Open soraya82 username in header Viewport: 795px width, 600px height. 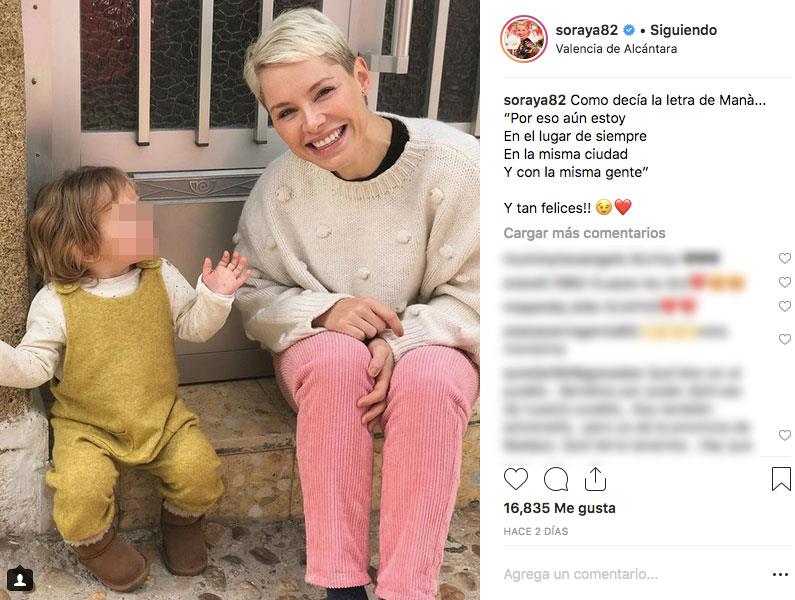587,30
